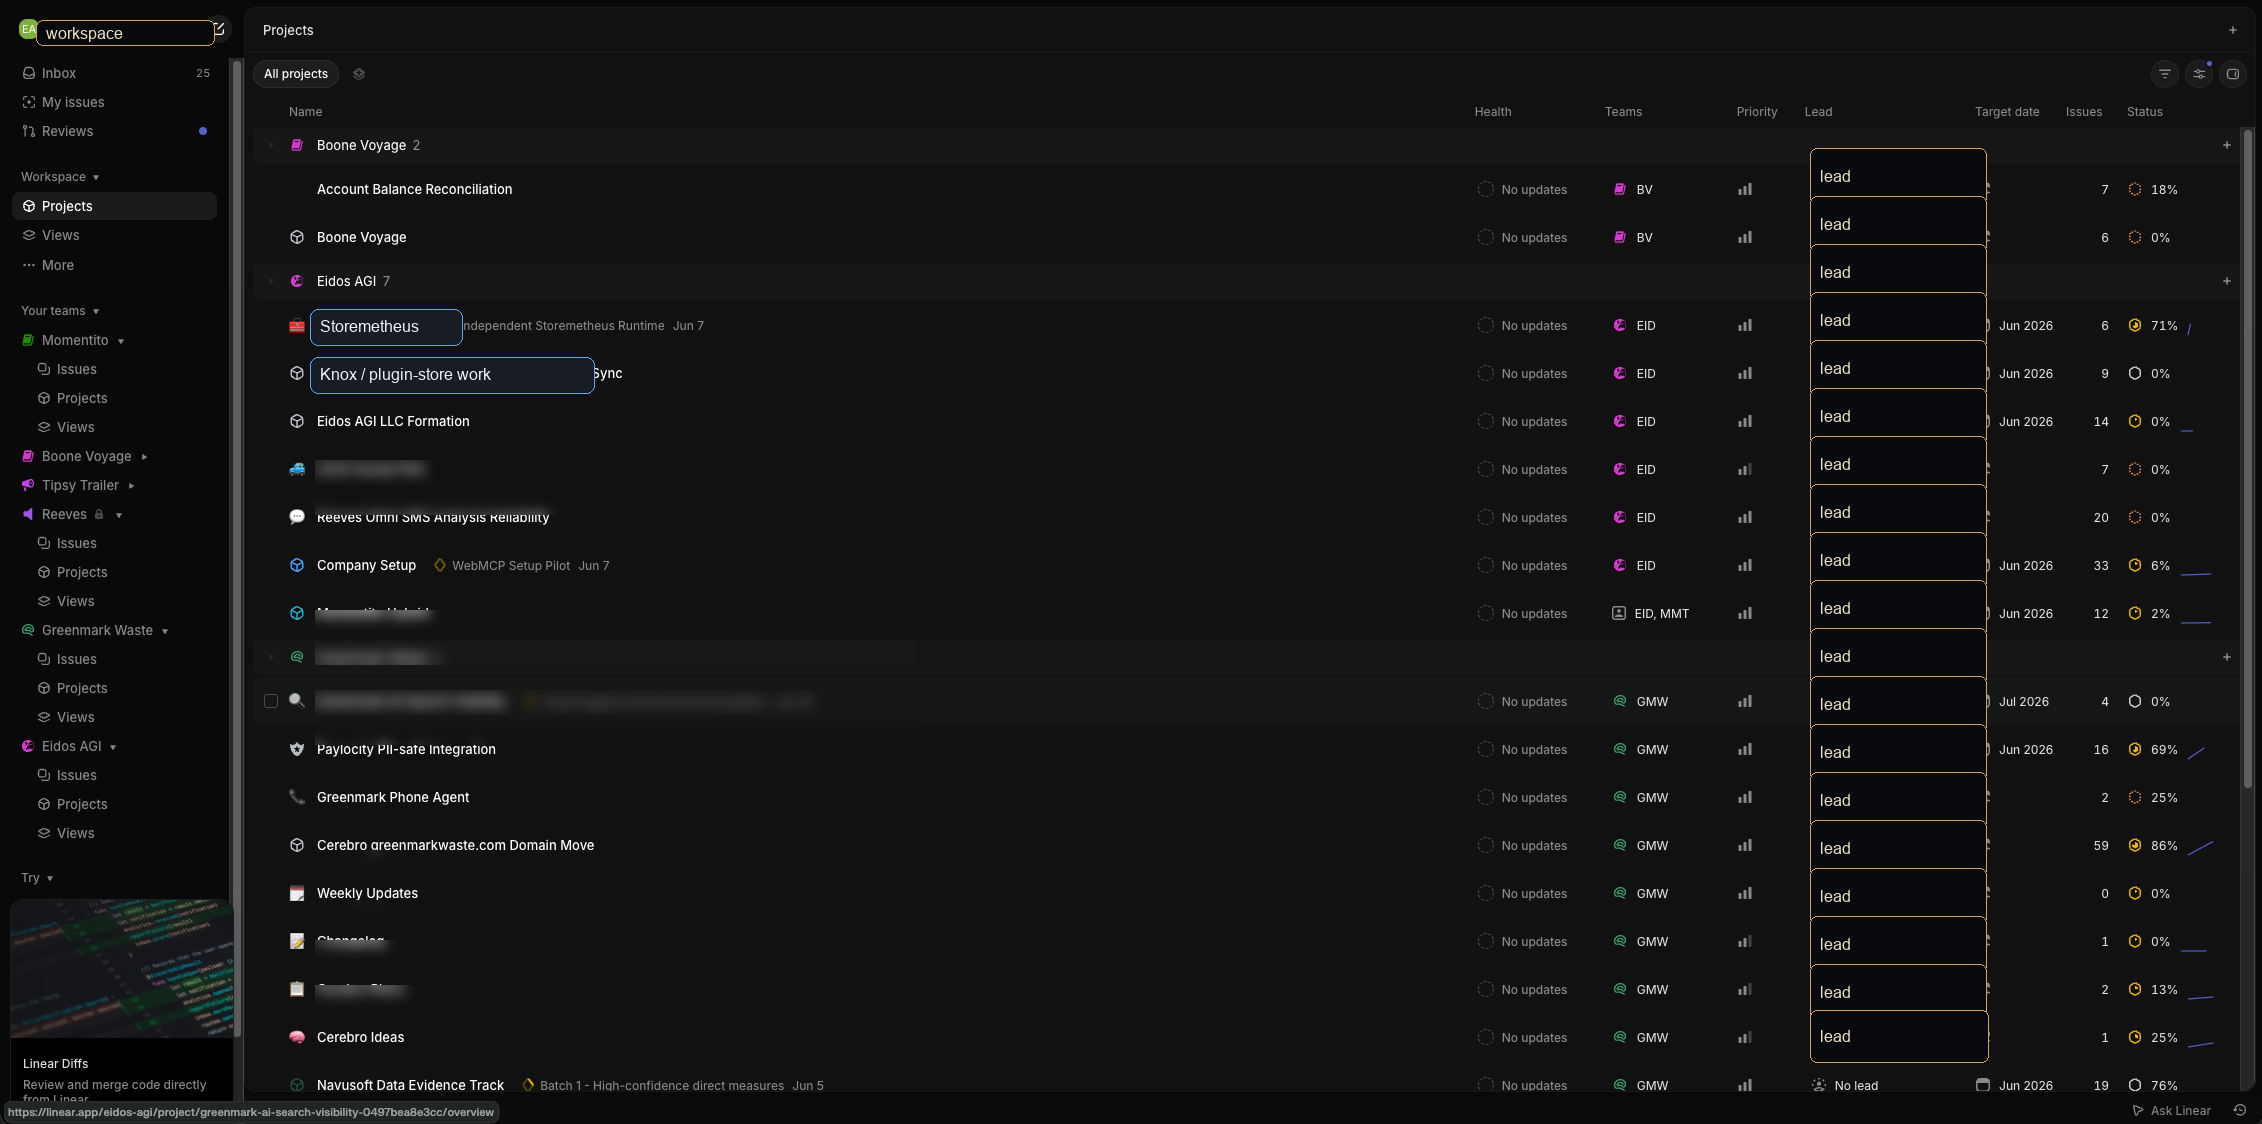Open the filter icon in projects toolbar

point(2165,74)
